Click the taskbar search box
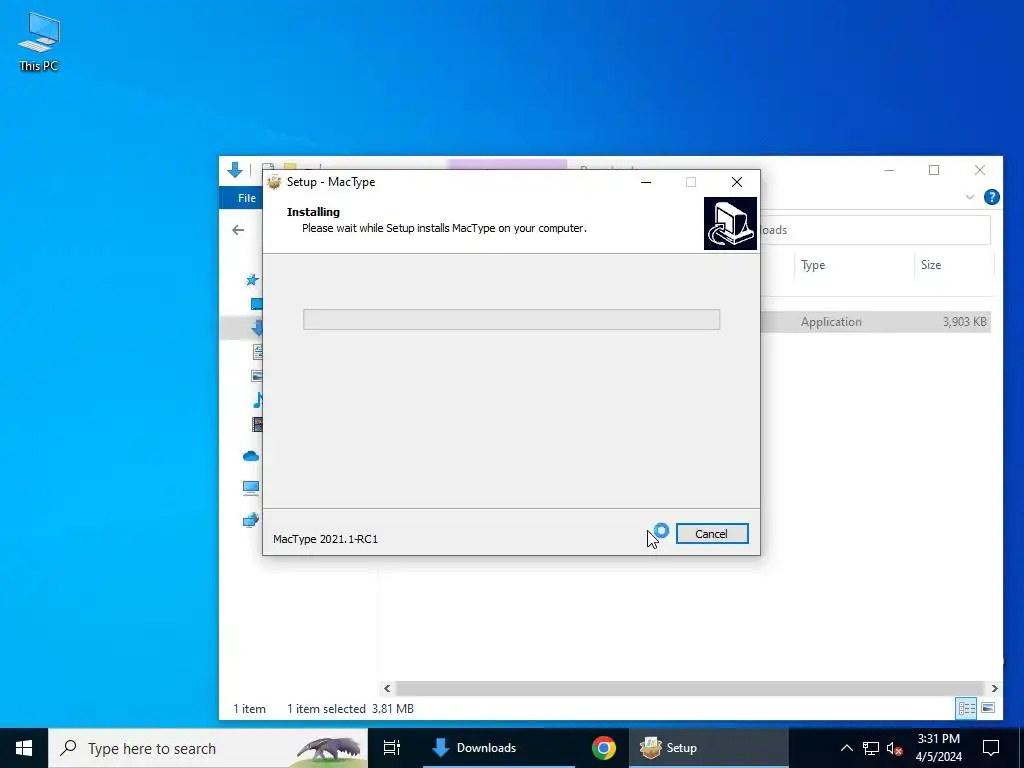Viewport: 1024px width, 768px height. (208, 748)
